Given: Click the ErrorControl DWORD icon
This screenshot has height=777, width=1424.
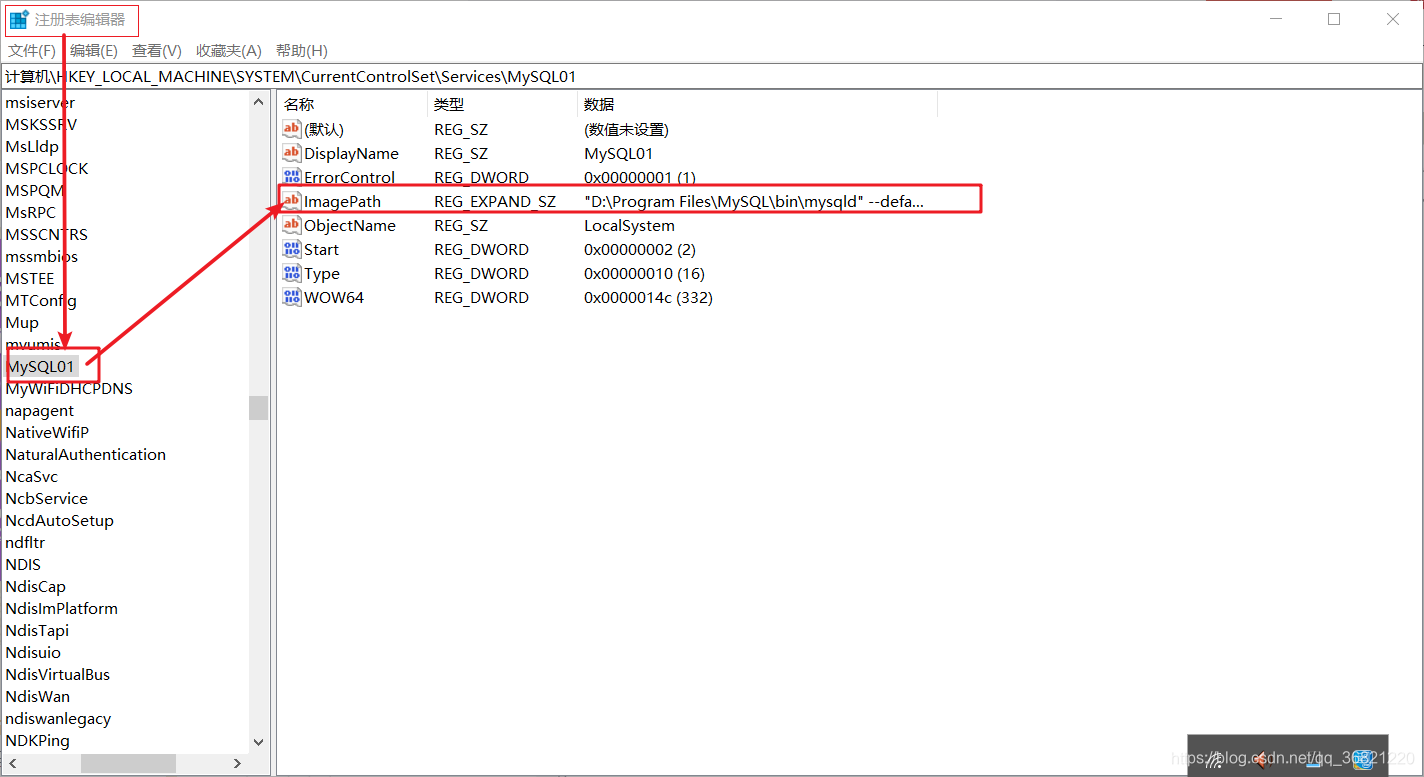Looking at the screenshot, I should pos(291,177).
